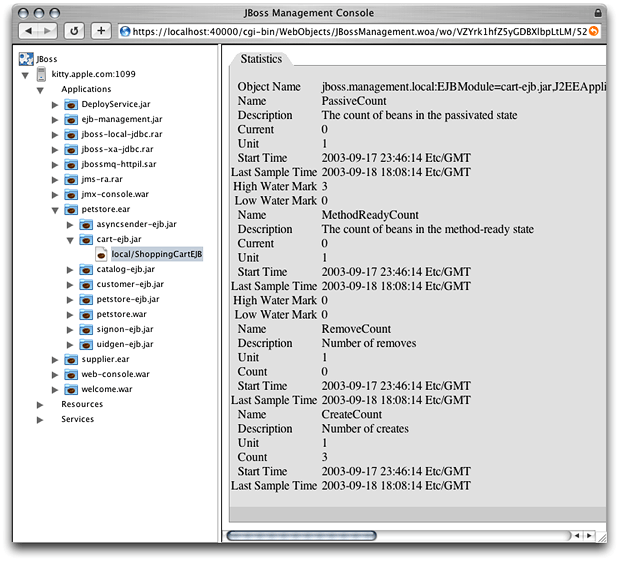Image resolution: width=618 pixels, height=562 pixels.
Task: Expand the signon-ejb.jar node
Action: click(x=70, y=329)
